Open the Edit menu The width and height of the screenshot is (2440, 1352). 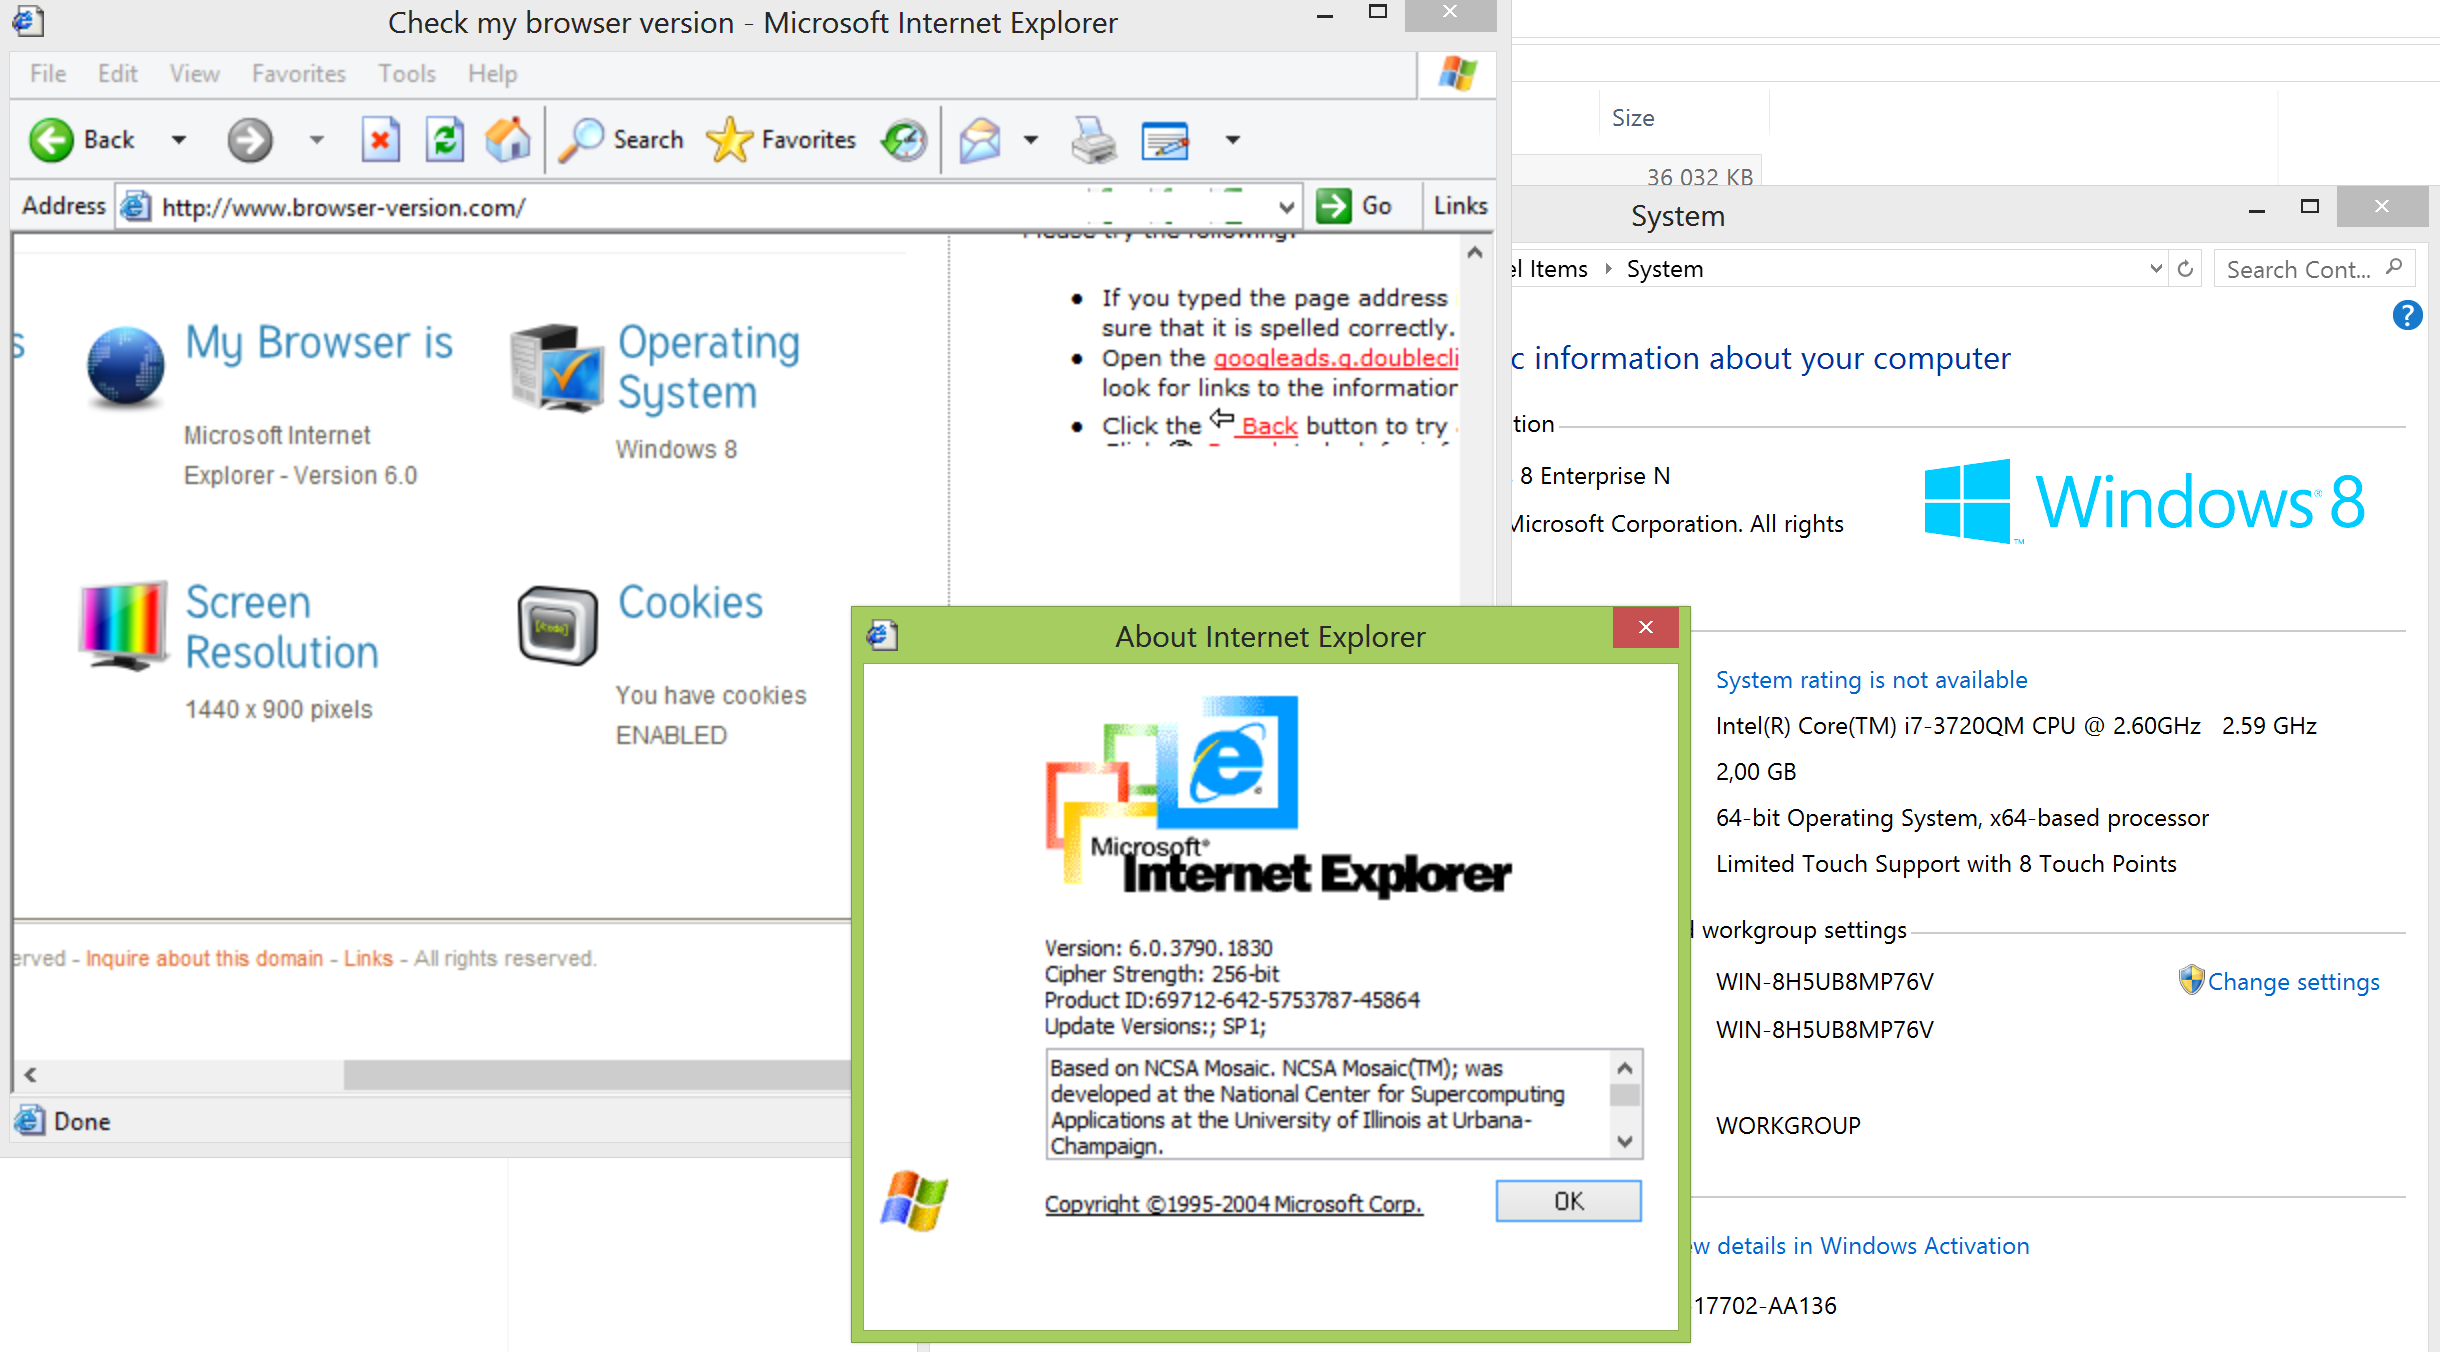pyautogui.click(x=118, y=74)
